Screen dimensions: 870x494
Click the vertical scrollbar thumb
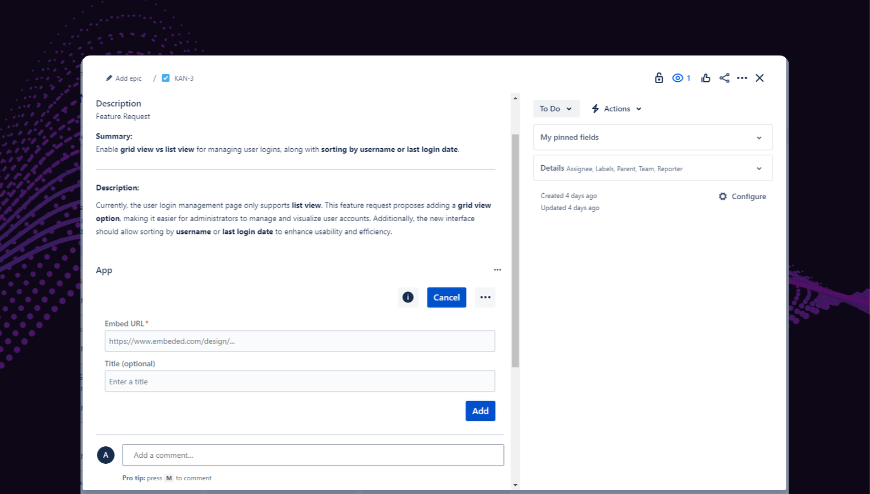click(515, 250)
